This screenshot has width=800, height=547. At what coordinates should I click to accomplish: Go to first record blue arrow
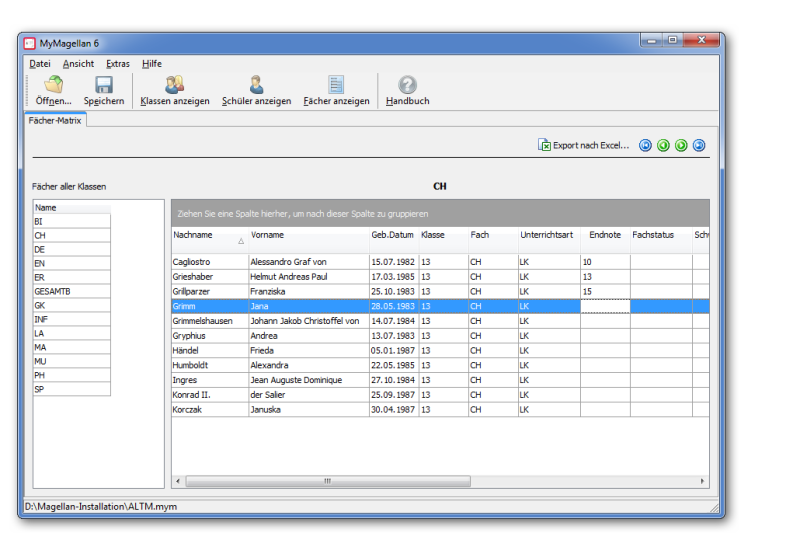click(645, 145)
